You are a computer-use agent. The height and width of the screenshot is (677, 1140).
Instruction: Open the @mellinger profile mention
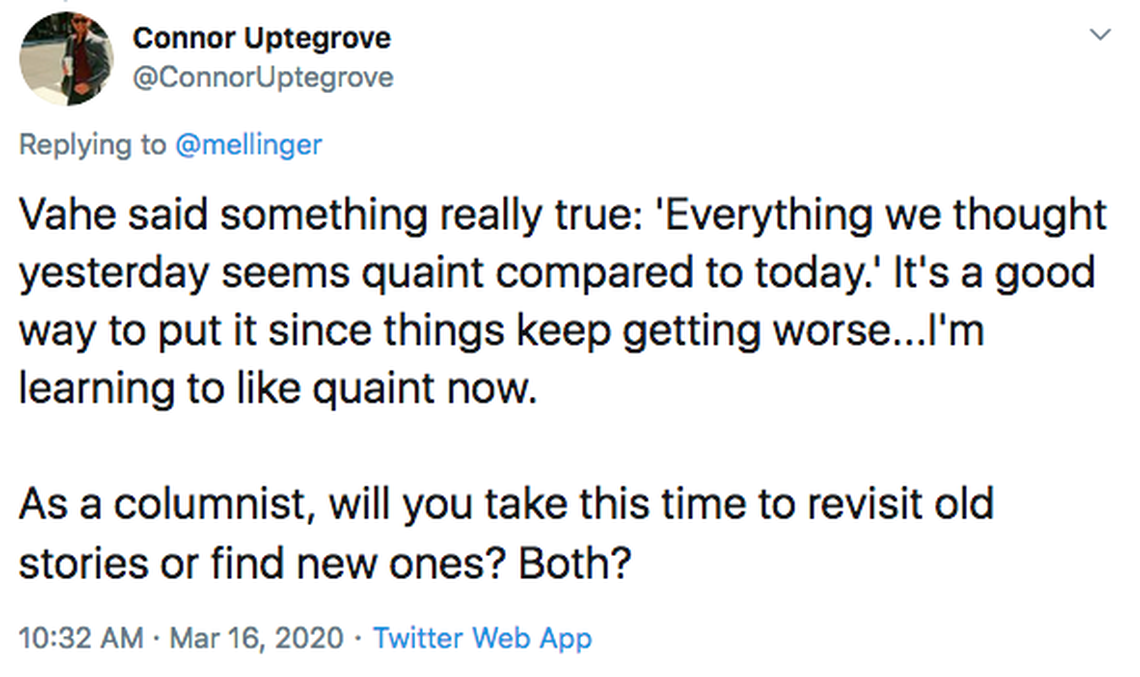248,144
